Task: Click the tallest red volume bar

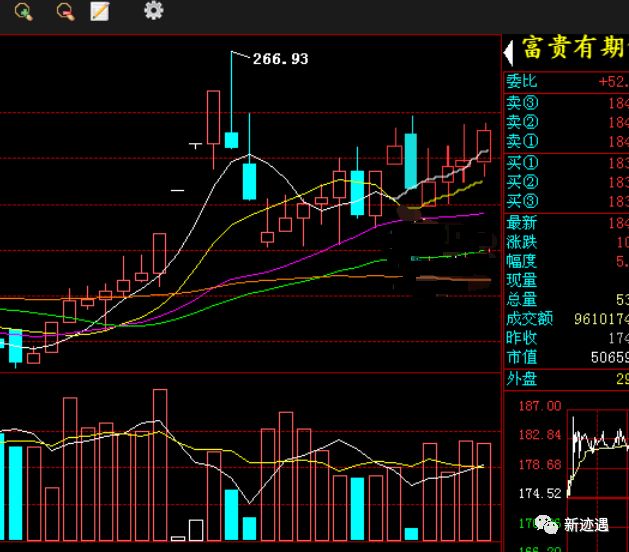Action: 160,465
